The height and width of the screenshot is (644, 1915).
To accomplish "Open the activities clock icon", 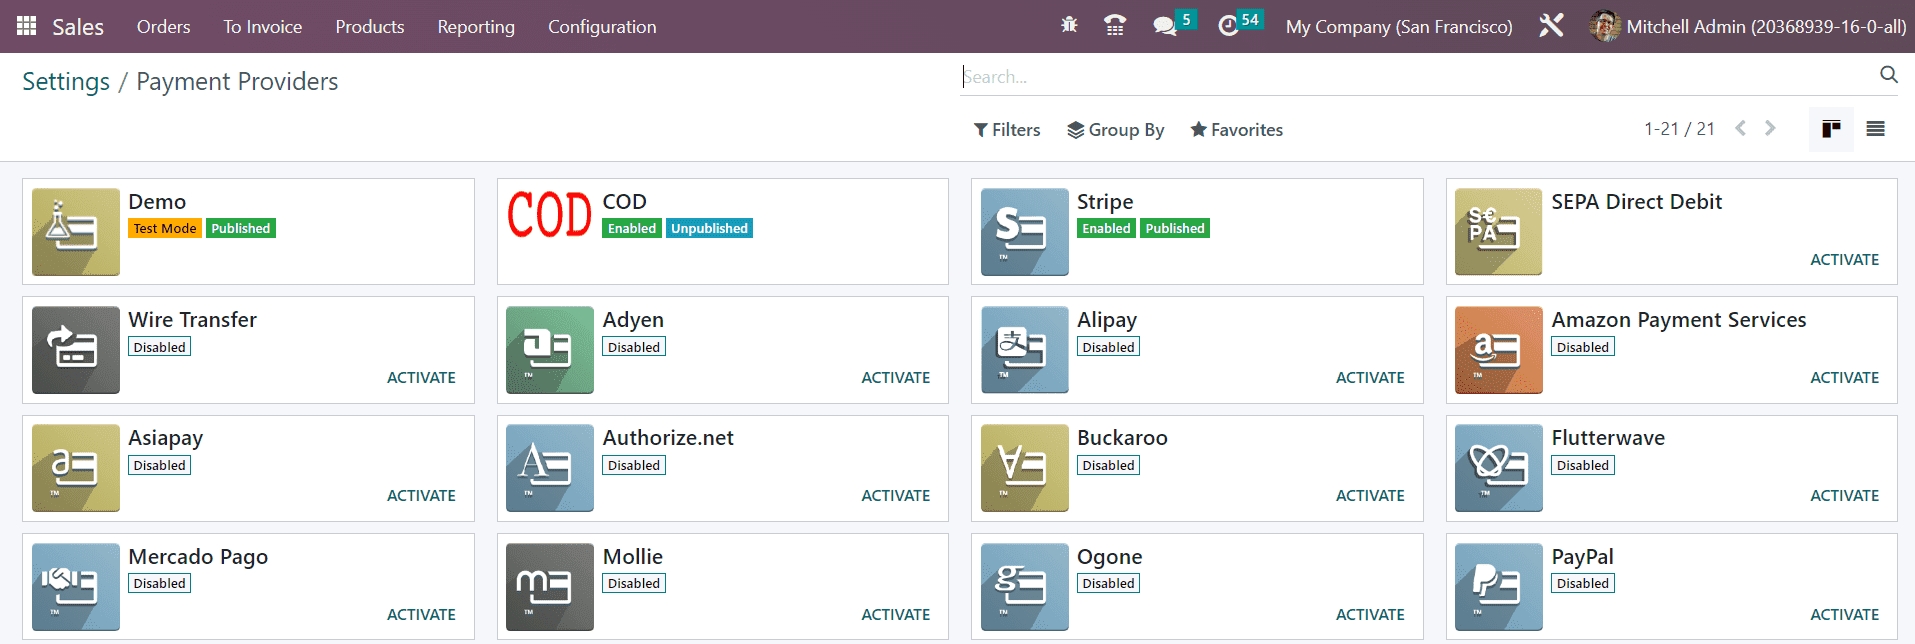I will (x=1228, y=26).
